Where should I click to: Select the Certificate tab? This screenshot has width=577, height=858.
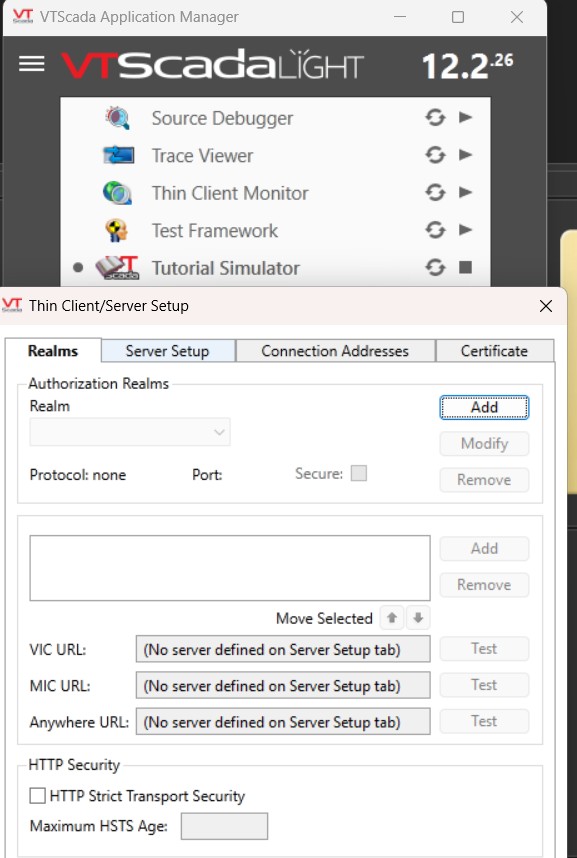coord(494,351)
